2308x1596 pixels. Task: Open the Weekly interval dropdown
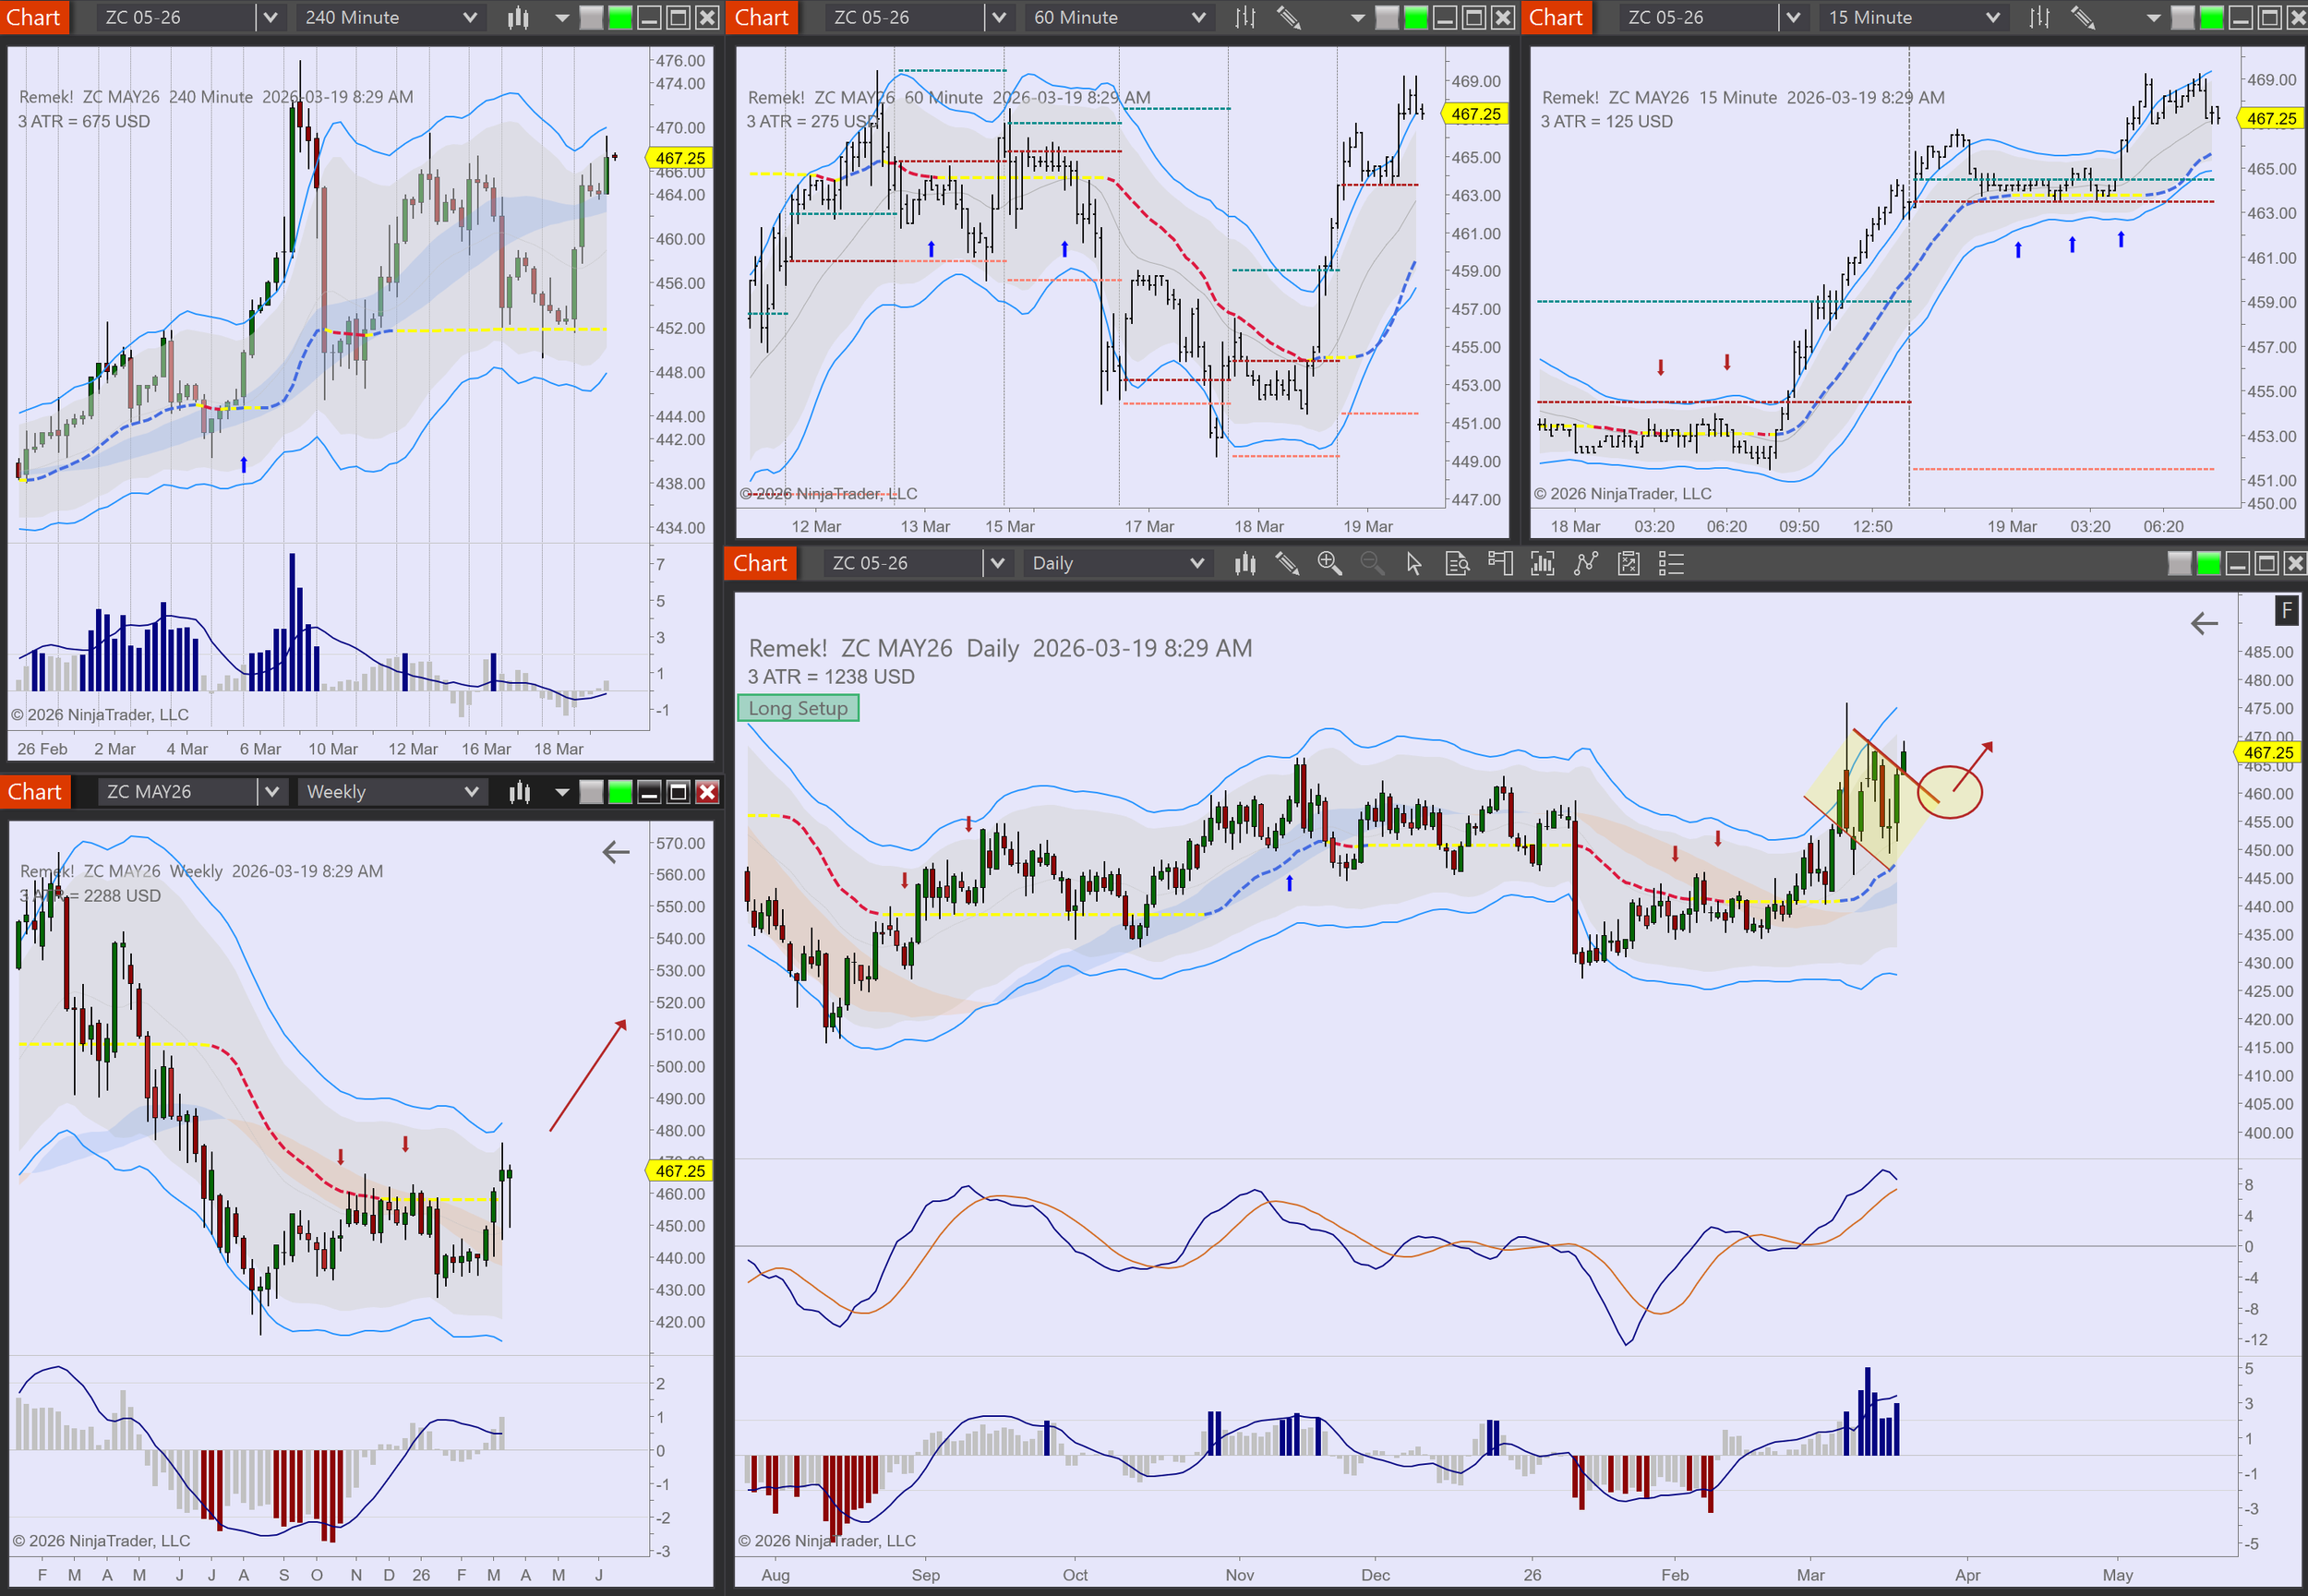click(471, 792)
